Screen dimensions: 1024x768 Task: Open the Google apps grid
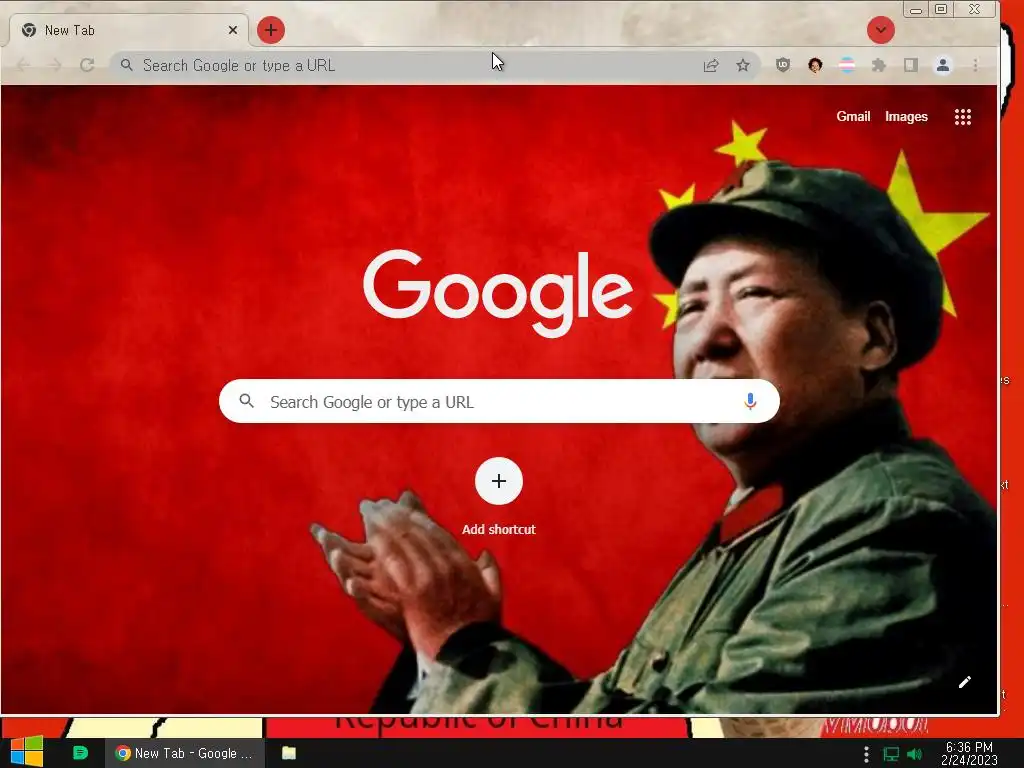(x=963, y=117)
